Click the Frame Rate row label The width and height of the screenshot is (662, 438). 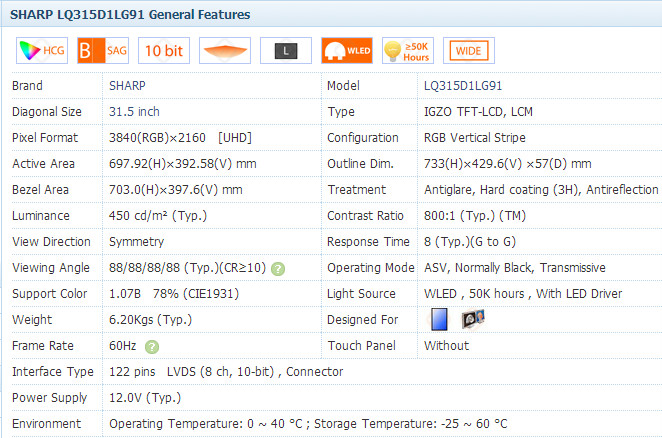pyautogui.click(x=43, y=346)
